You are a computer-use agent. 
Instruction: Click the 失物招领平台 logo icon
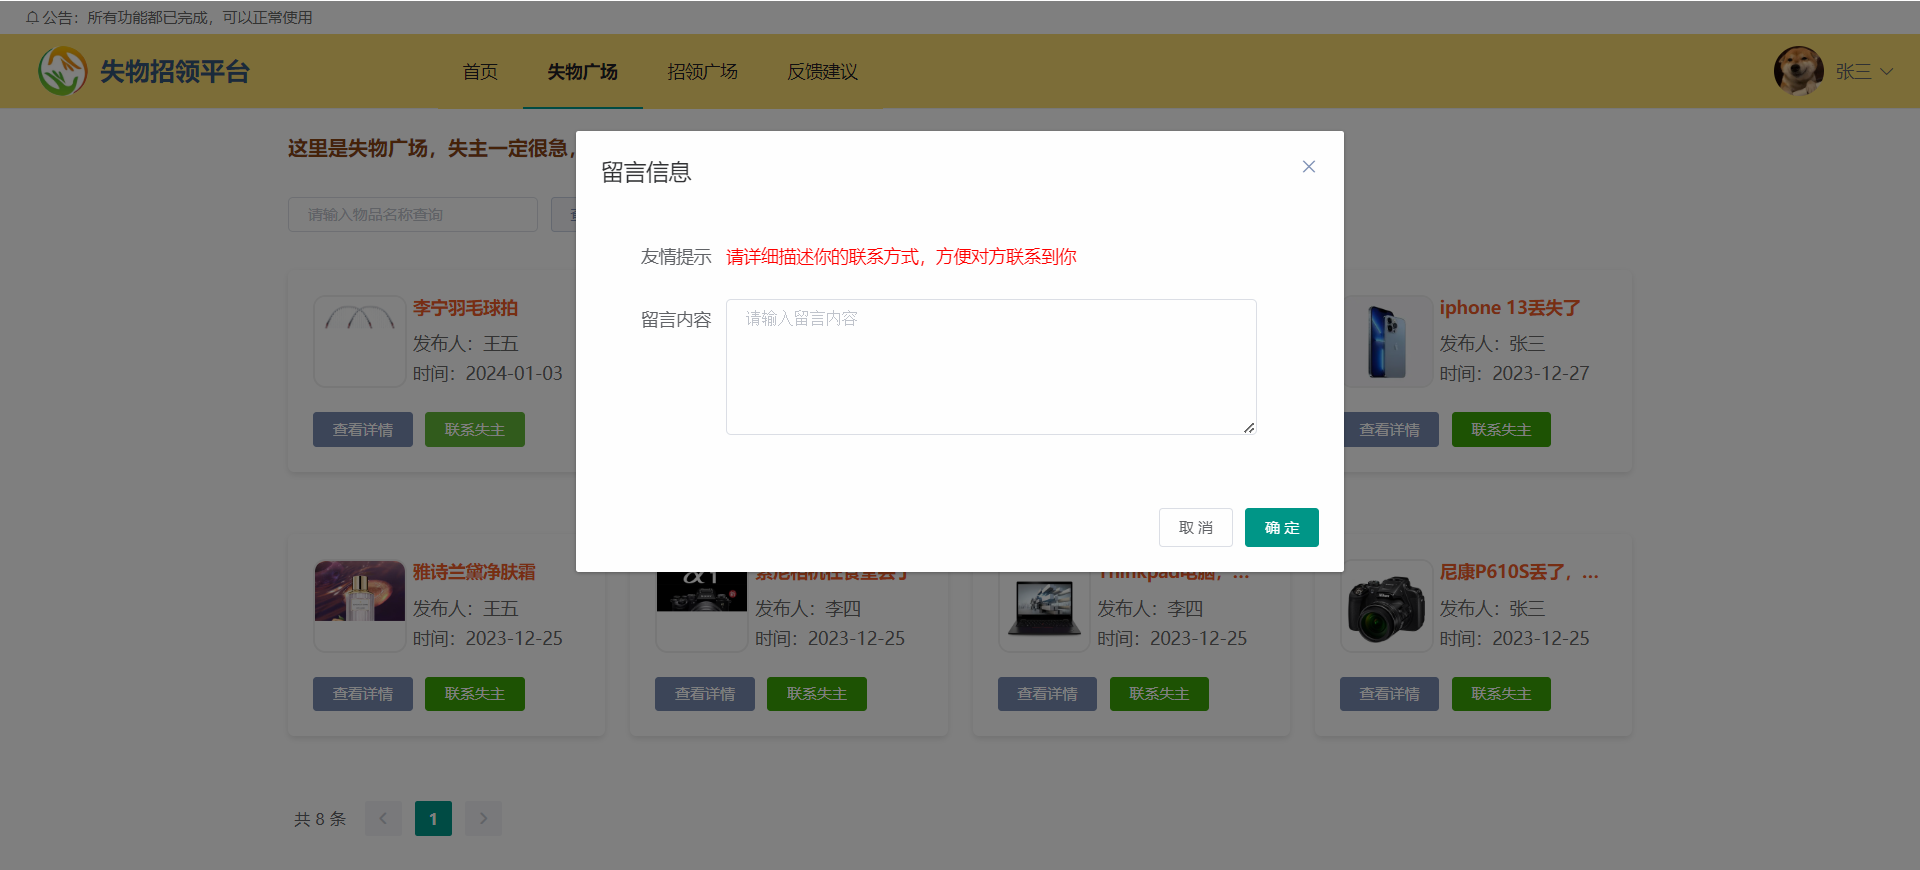(62, 72)
